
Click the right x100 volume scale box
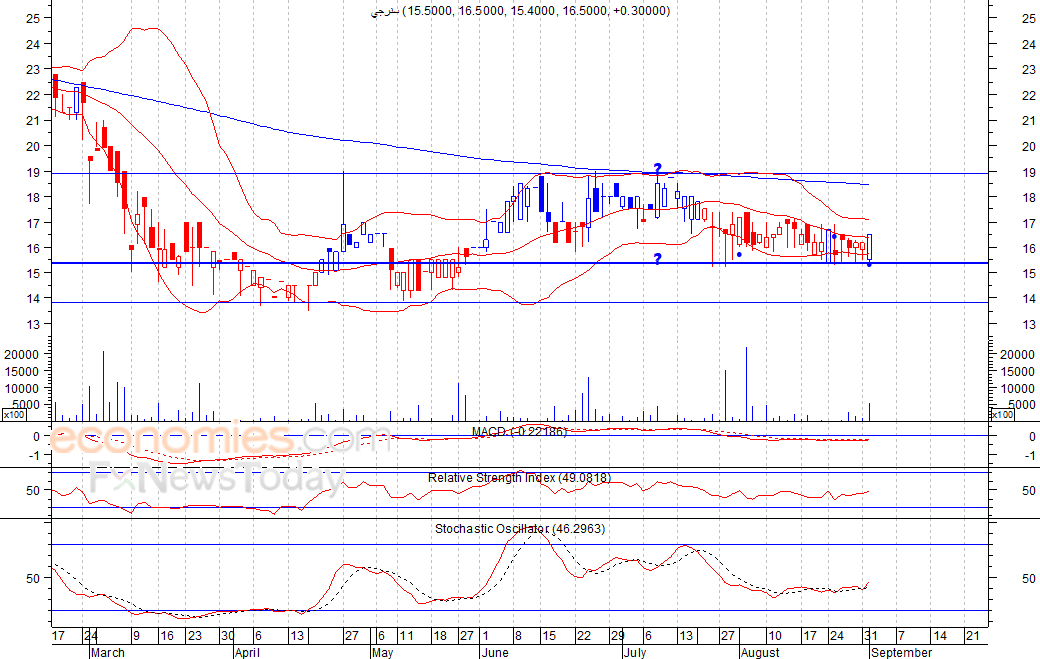tap(1001, 414)
